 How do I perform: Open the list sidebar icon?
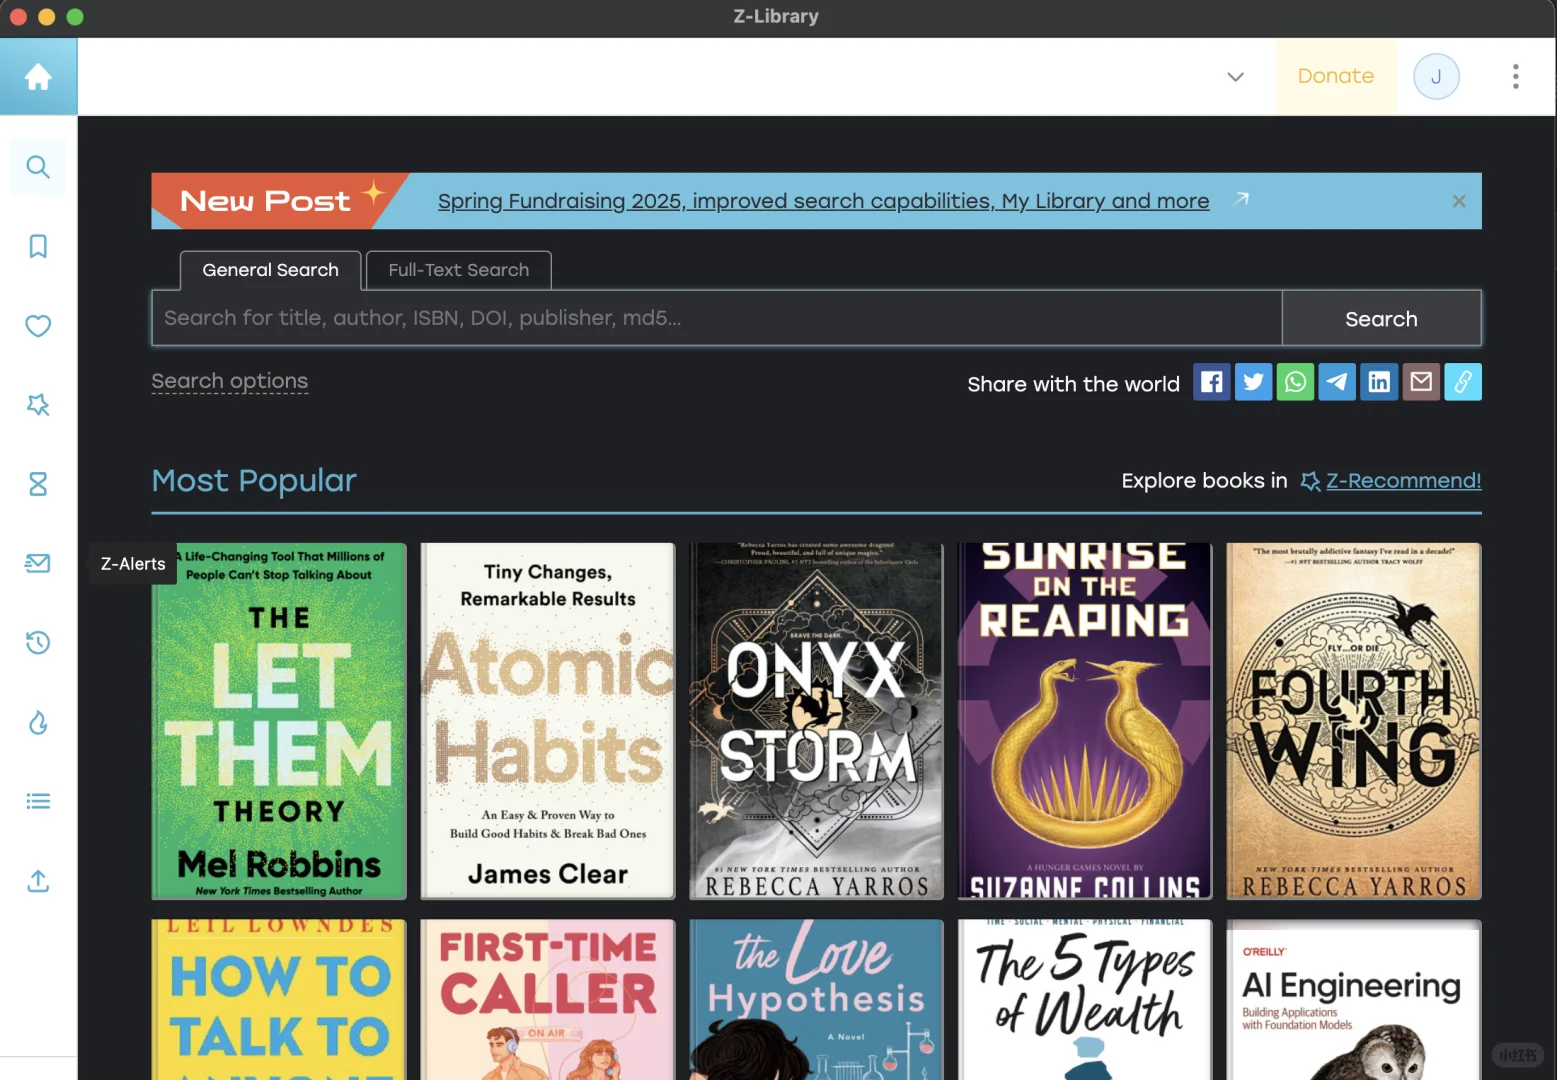coord(38,801)
